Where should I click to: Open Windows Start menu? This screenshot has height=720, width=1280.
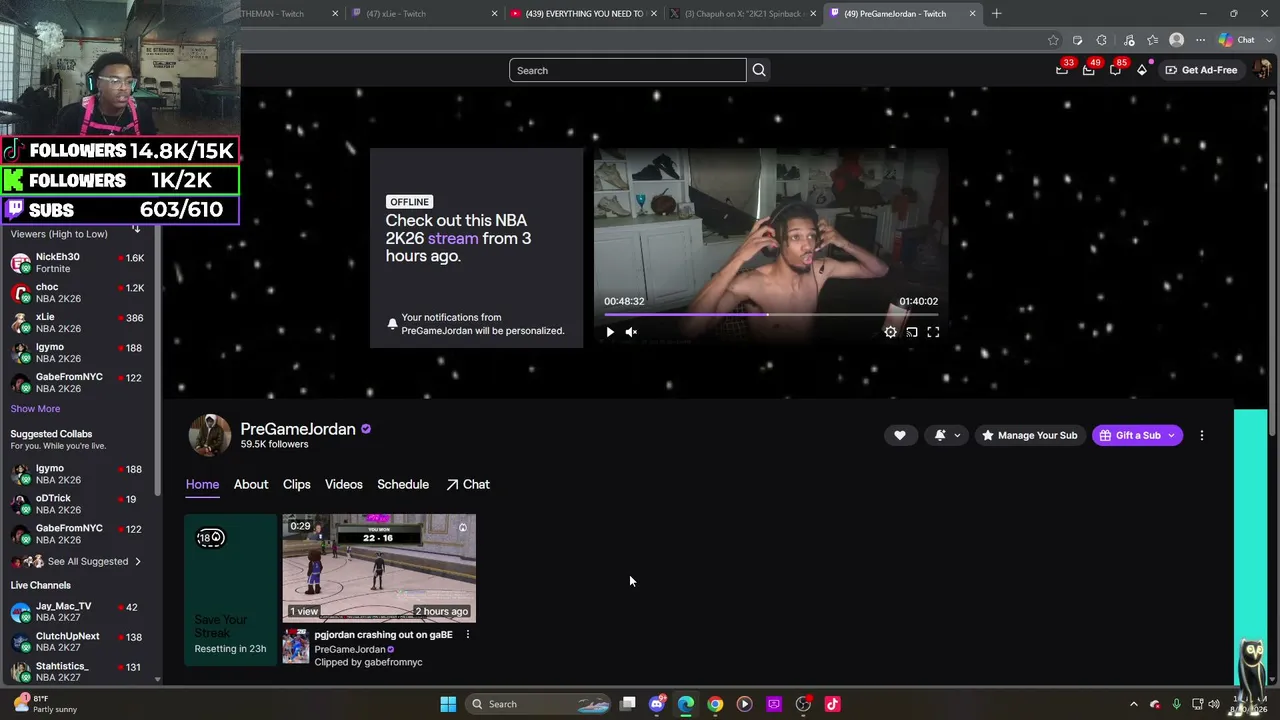[448, 704]
